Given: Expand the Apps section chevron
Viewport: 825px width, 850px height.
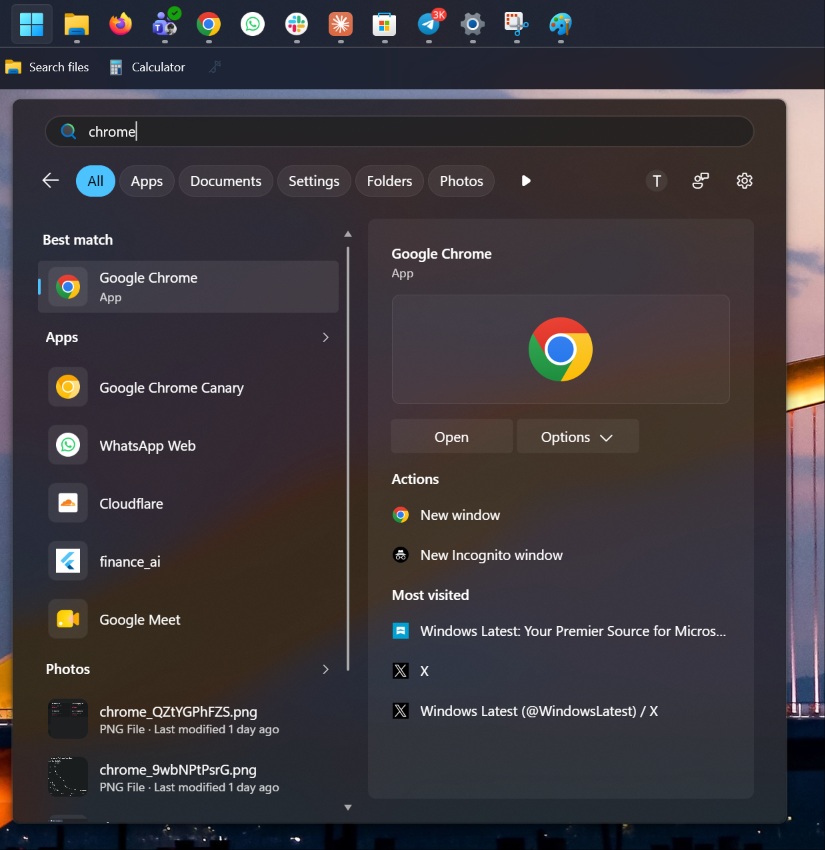Looking at the screenshot, I should click(325, 337).
